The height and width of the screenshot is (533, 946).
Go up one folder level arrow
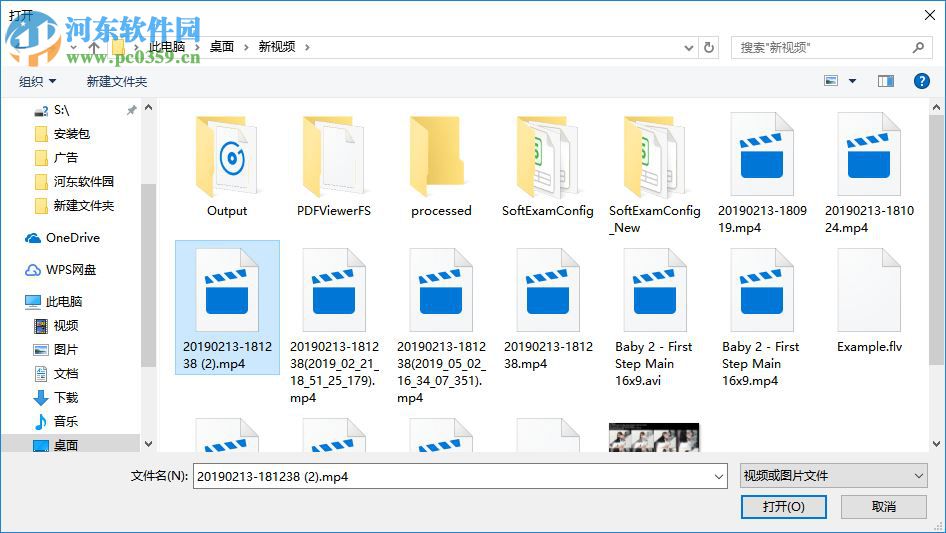coord(94,46)
